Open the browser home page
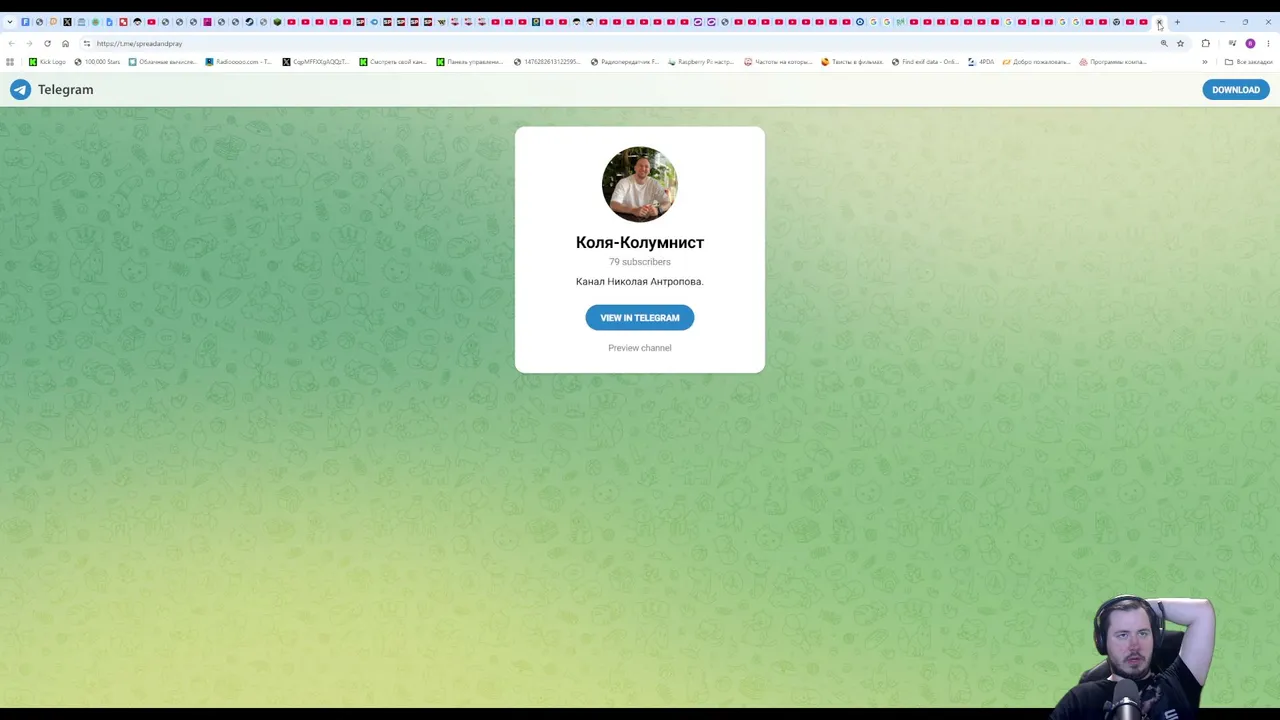1280x720 pixels. pyautogui.click(x=65, y=44)
